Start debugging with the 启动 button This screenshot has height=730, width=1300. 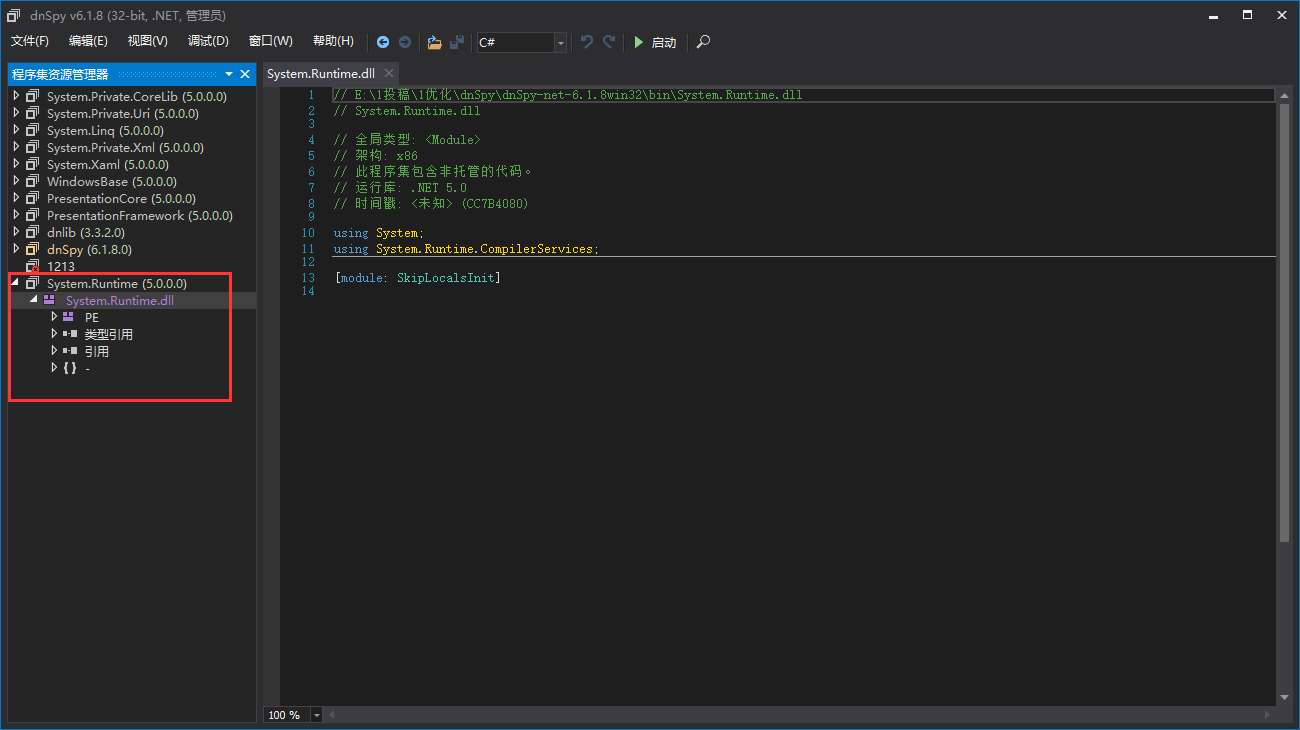click(655, 42)
